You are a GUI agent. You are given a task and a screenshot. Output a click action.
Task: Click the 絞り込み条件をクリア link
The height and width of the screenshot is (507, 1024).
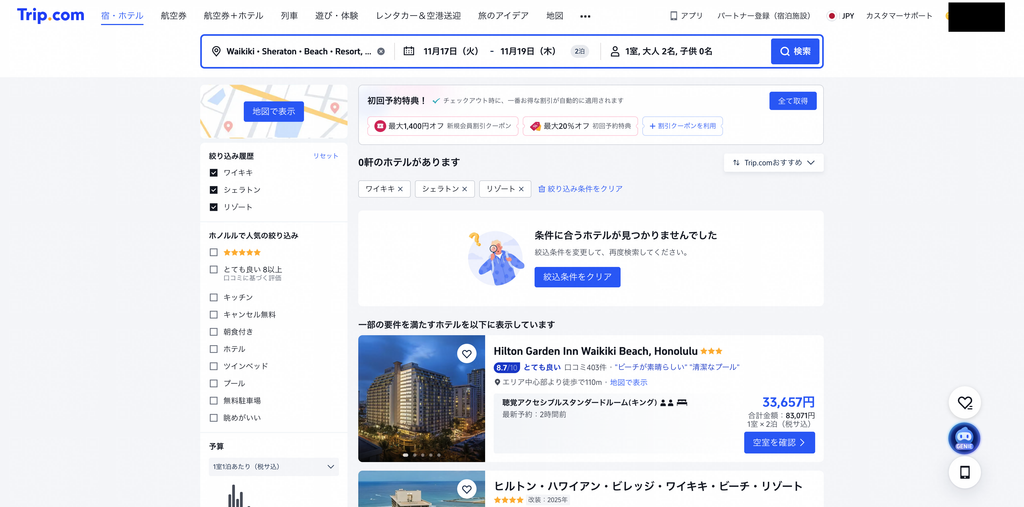[580, 189]
